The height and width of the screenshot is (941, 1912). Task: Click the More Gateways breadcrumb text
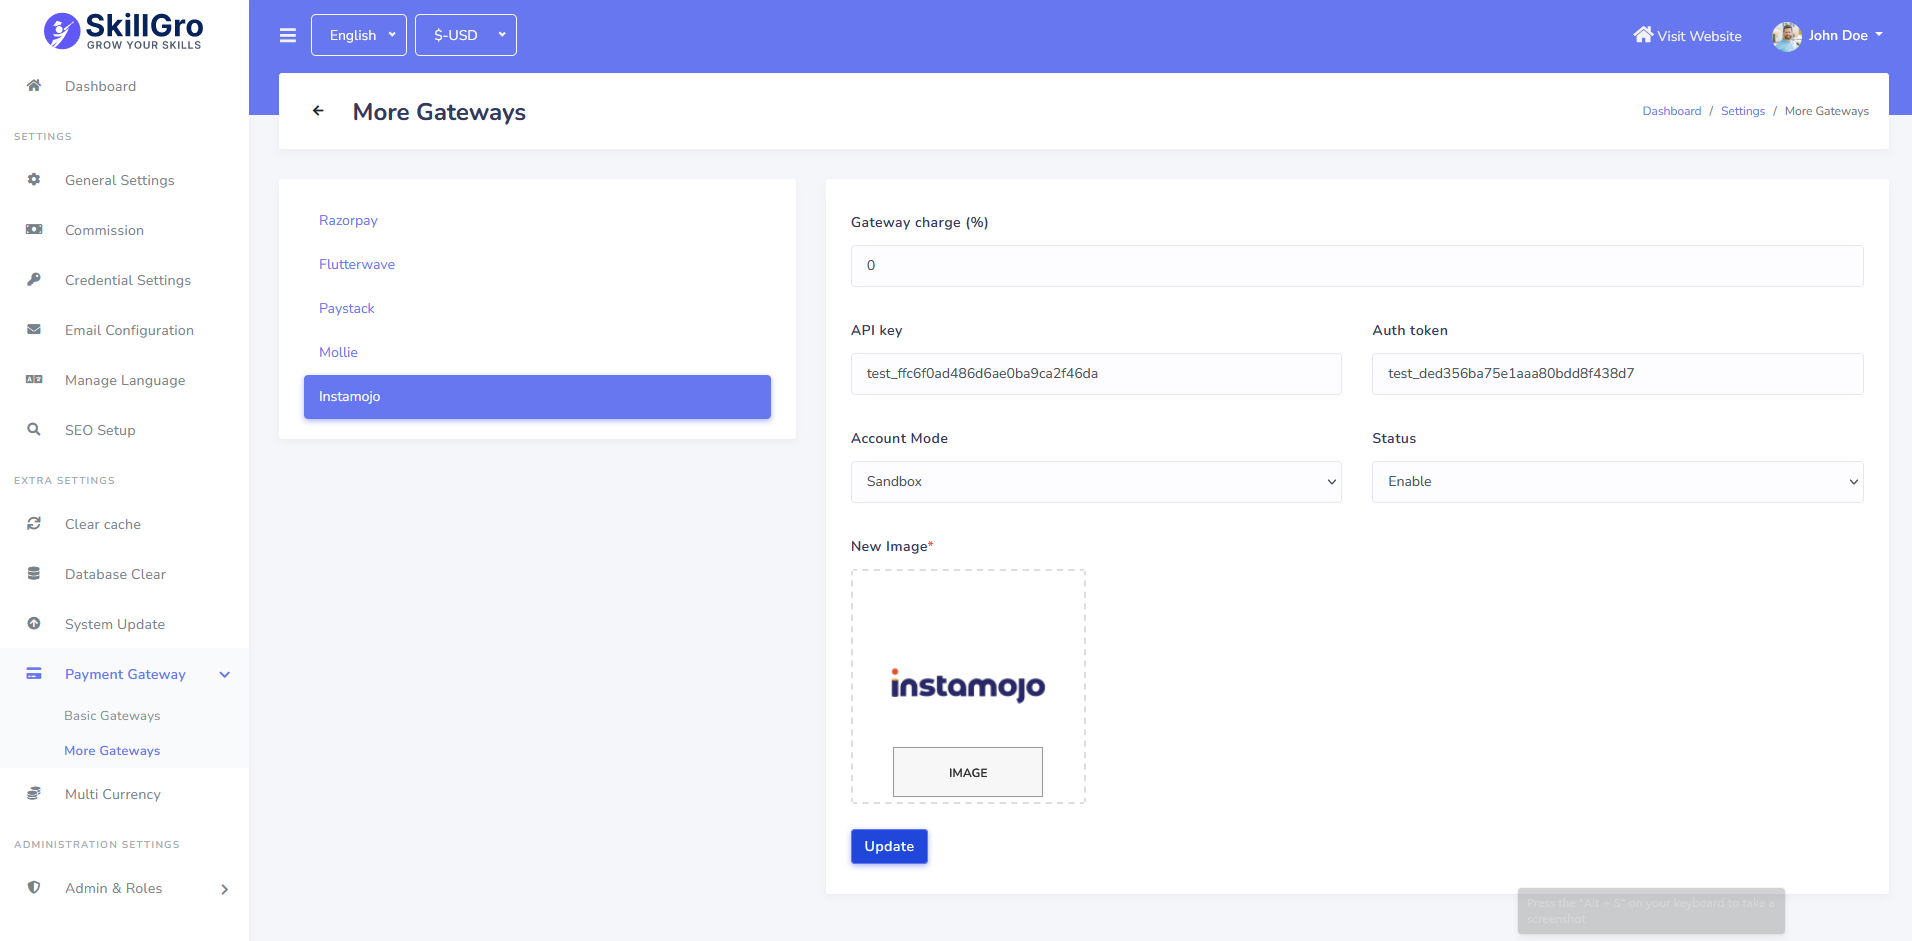point(1826,111)
